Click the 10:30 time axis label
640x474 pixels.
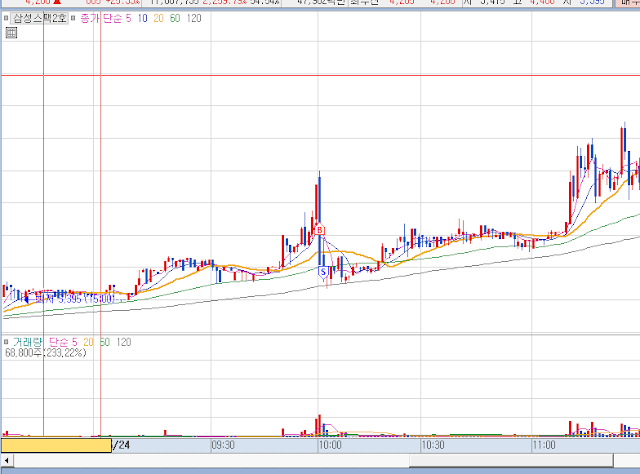click(433, 445)
